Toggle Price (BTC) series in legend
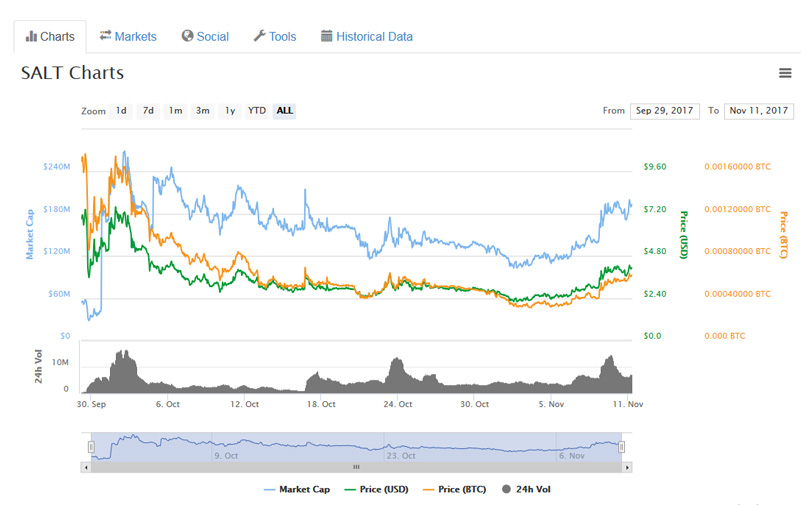Image resolution: width=808 pixels, height=505 pixels. tap(454, 490)
